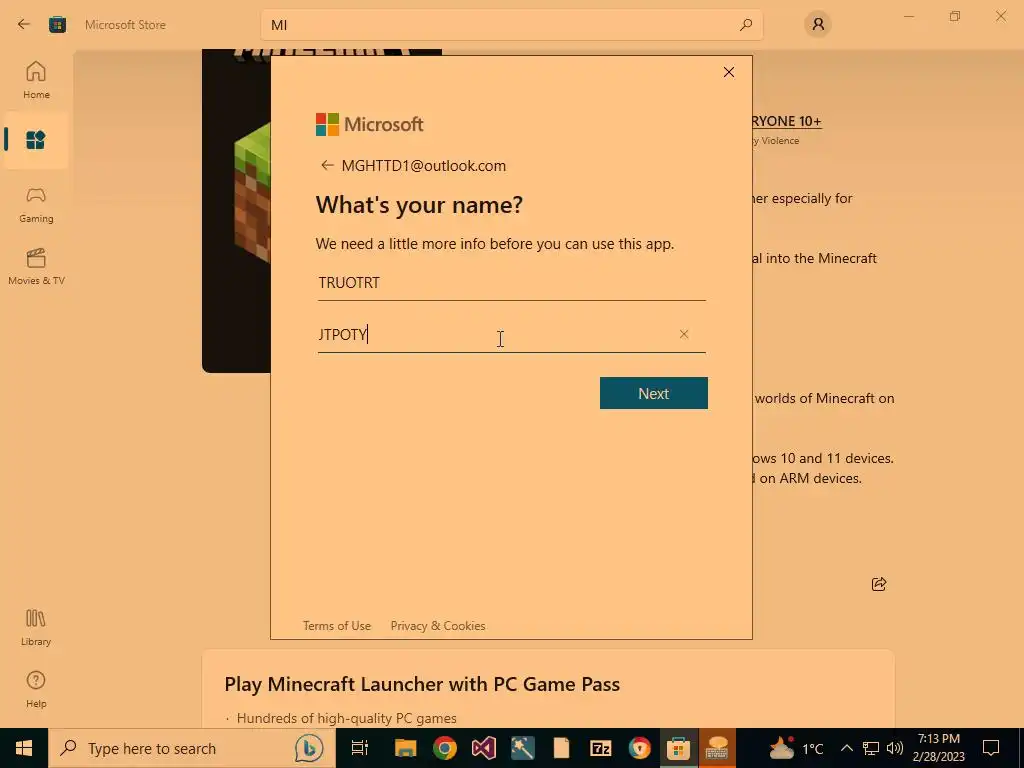
Task: Open Visual Studio from the taskbar
Action: pyautogui.click(x=484, y=748)
